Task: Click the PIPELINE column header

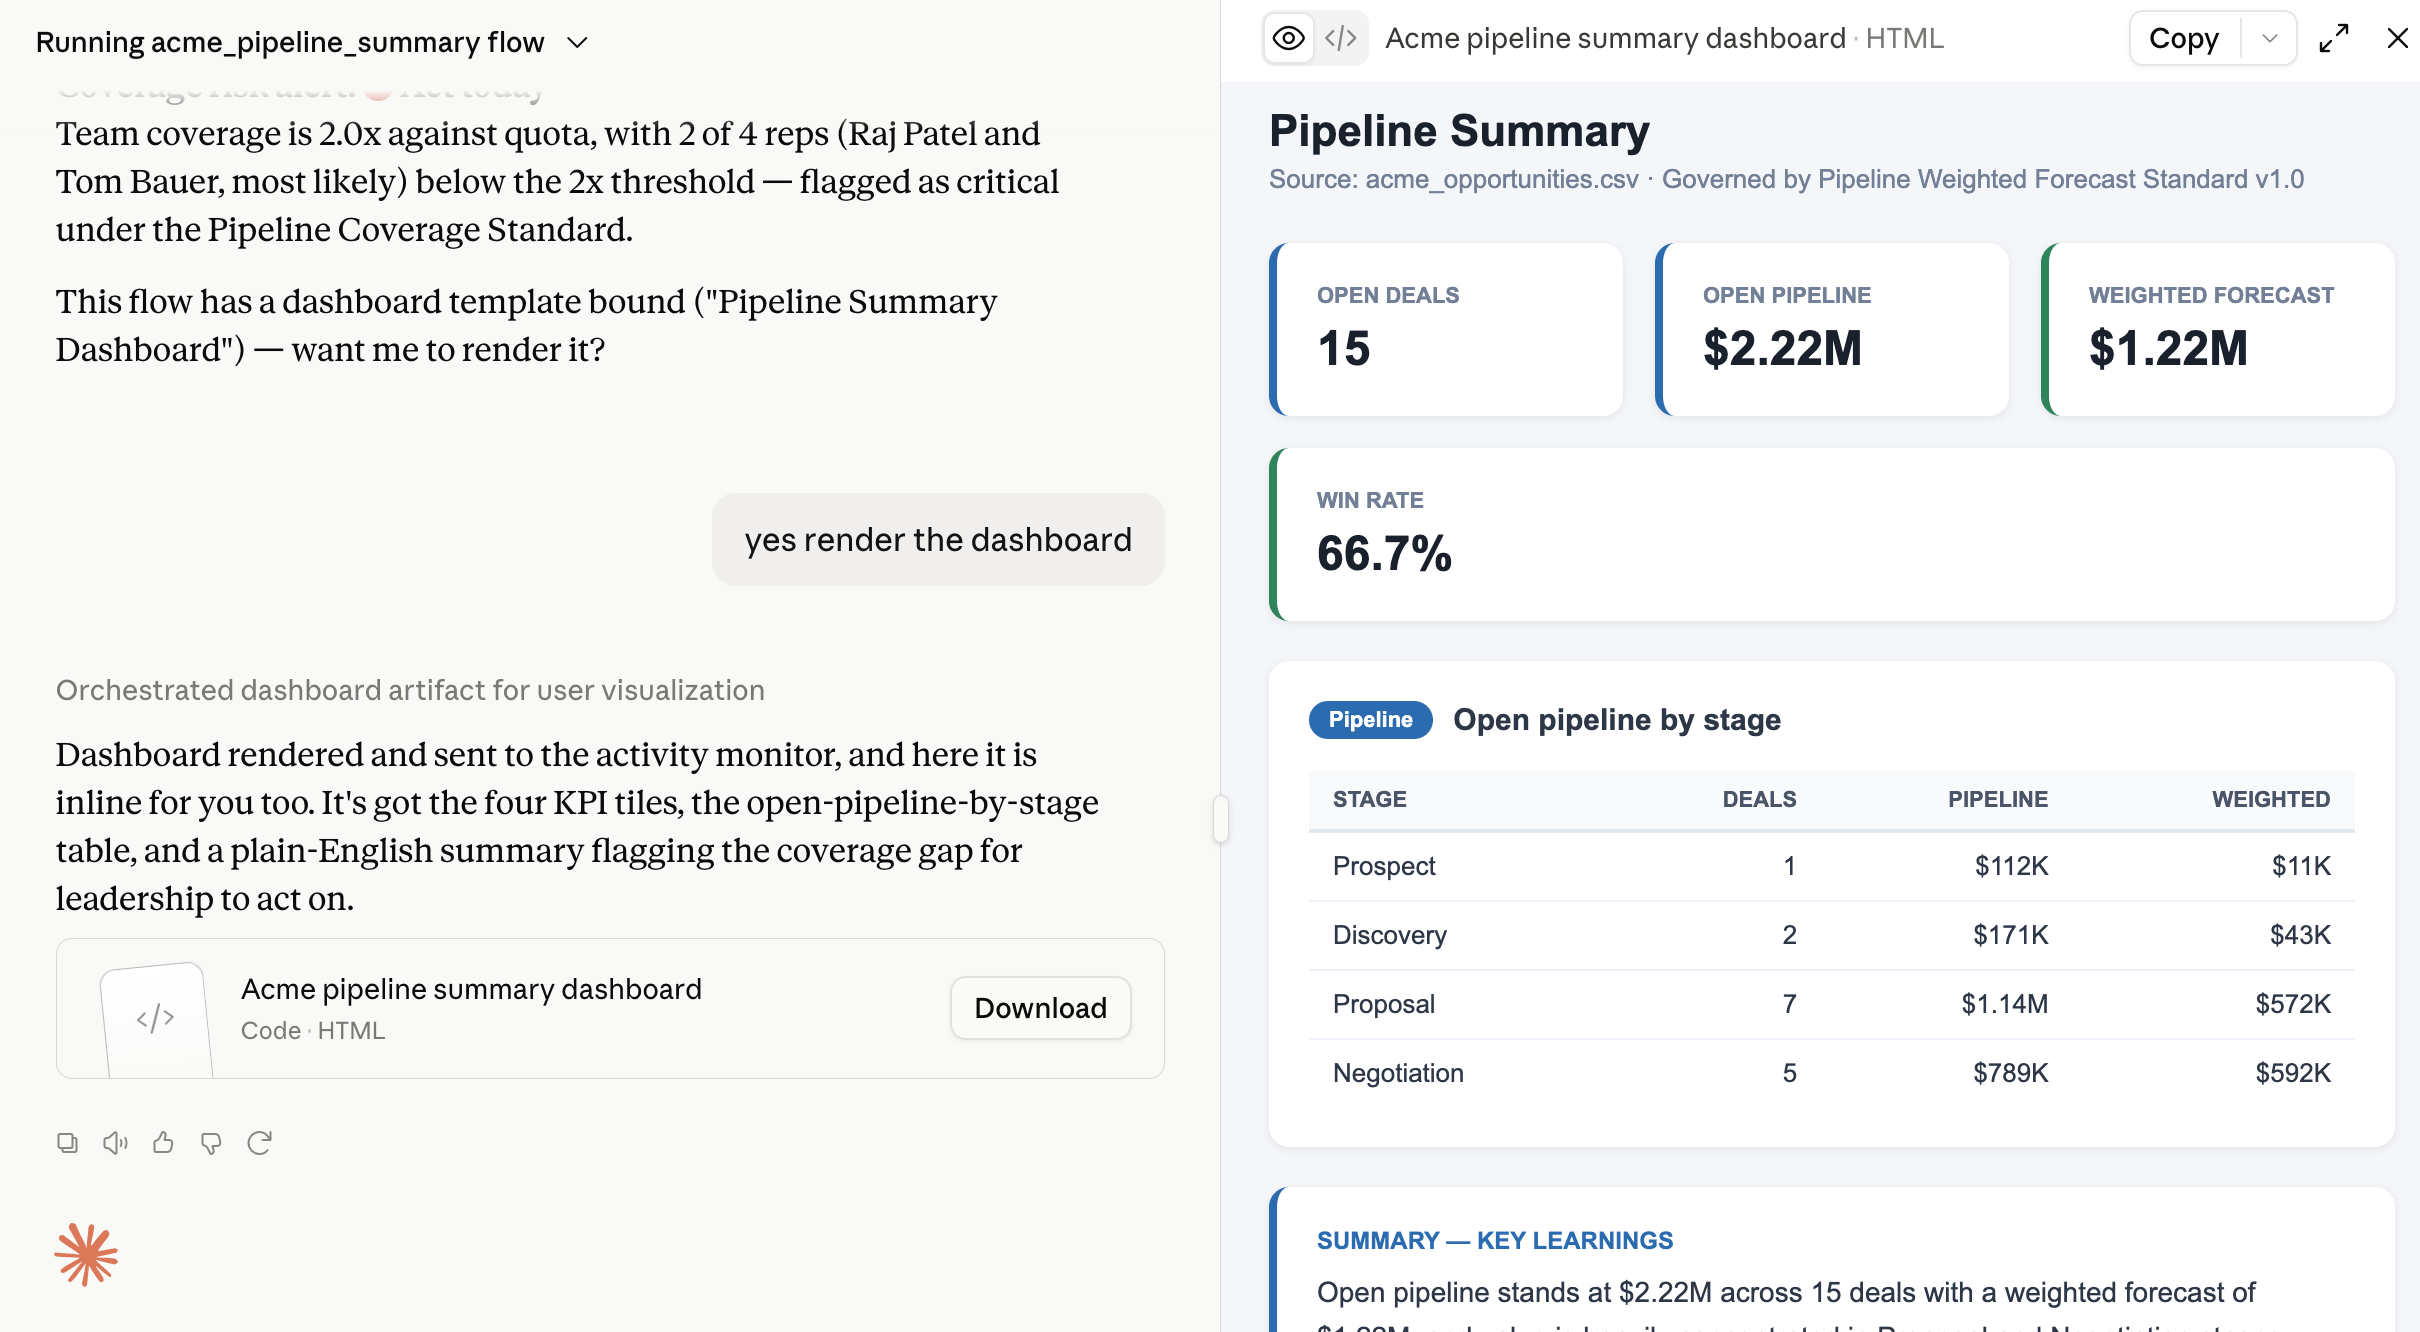Action: pos(1998,800)
